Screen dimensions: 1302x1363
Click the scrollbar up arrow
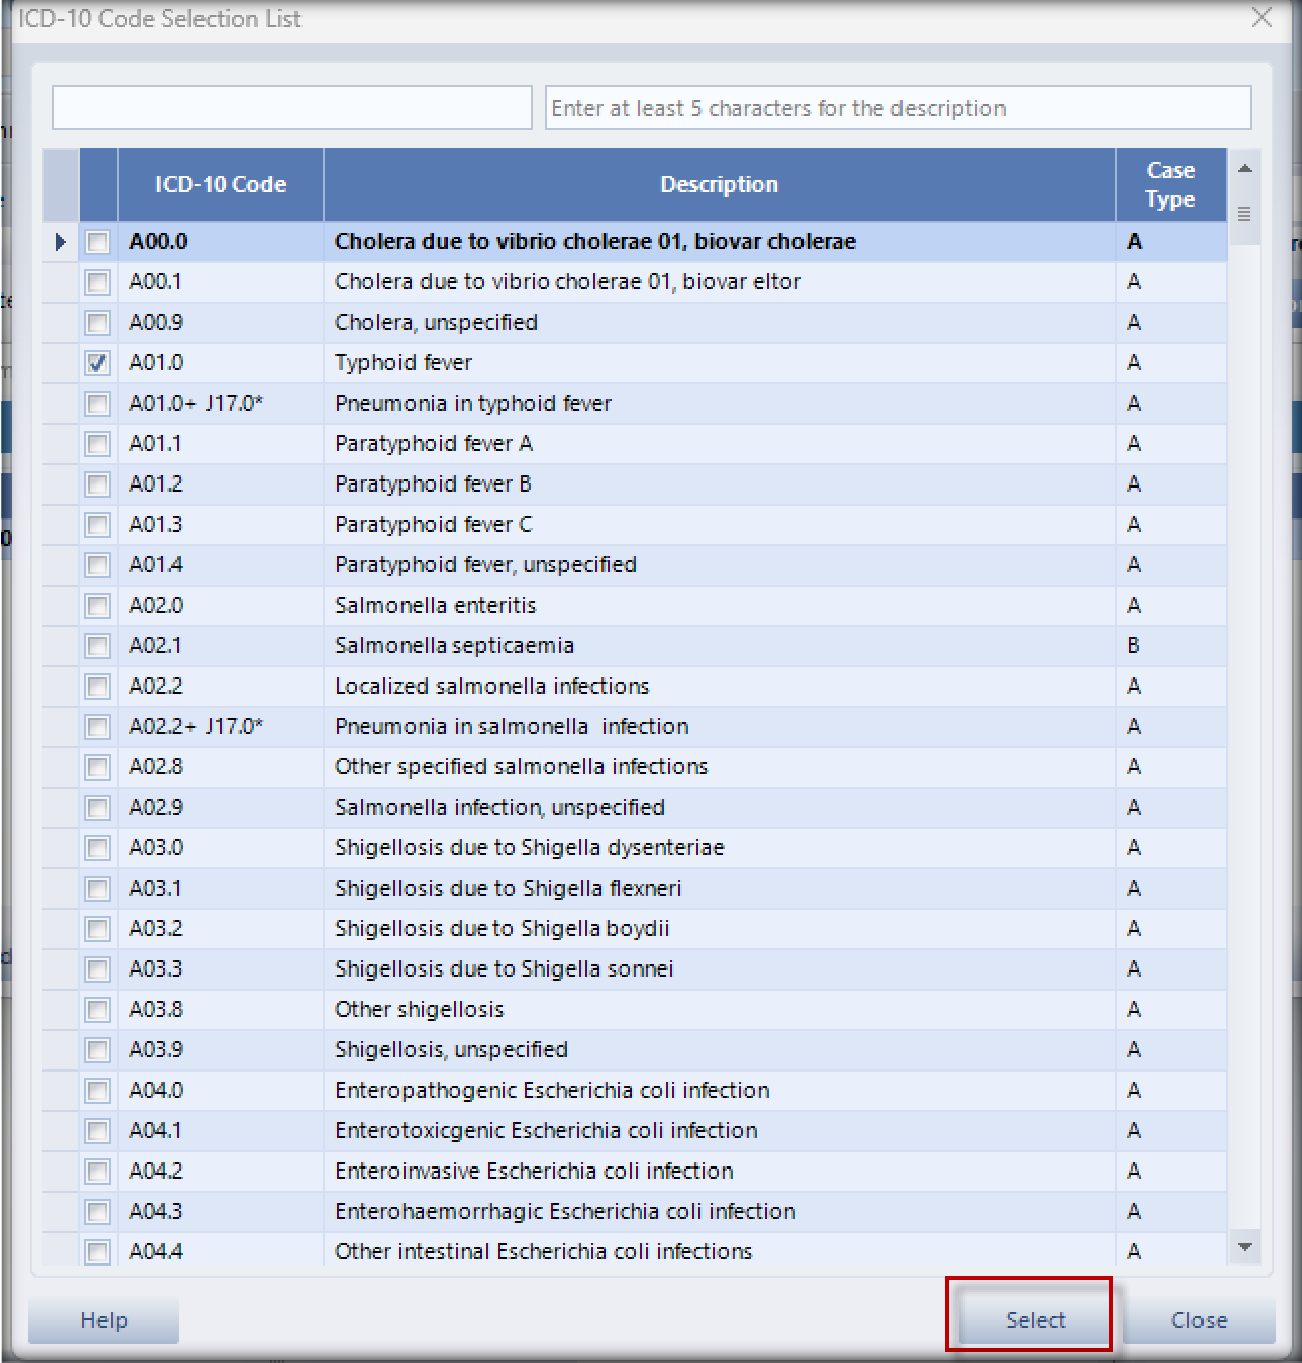tap(1245, 169)
